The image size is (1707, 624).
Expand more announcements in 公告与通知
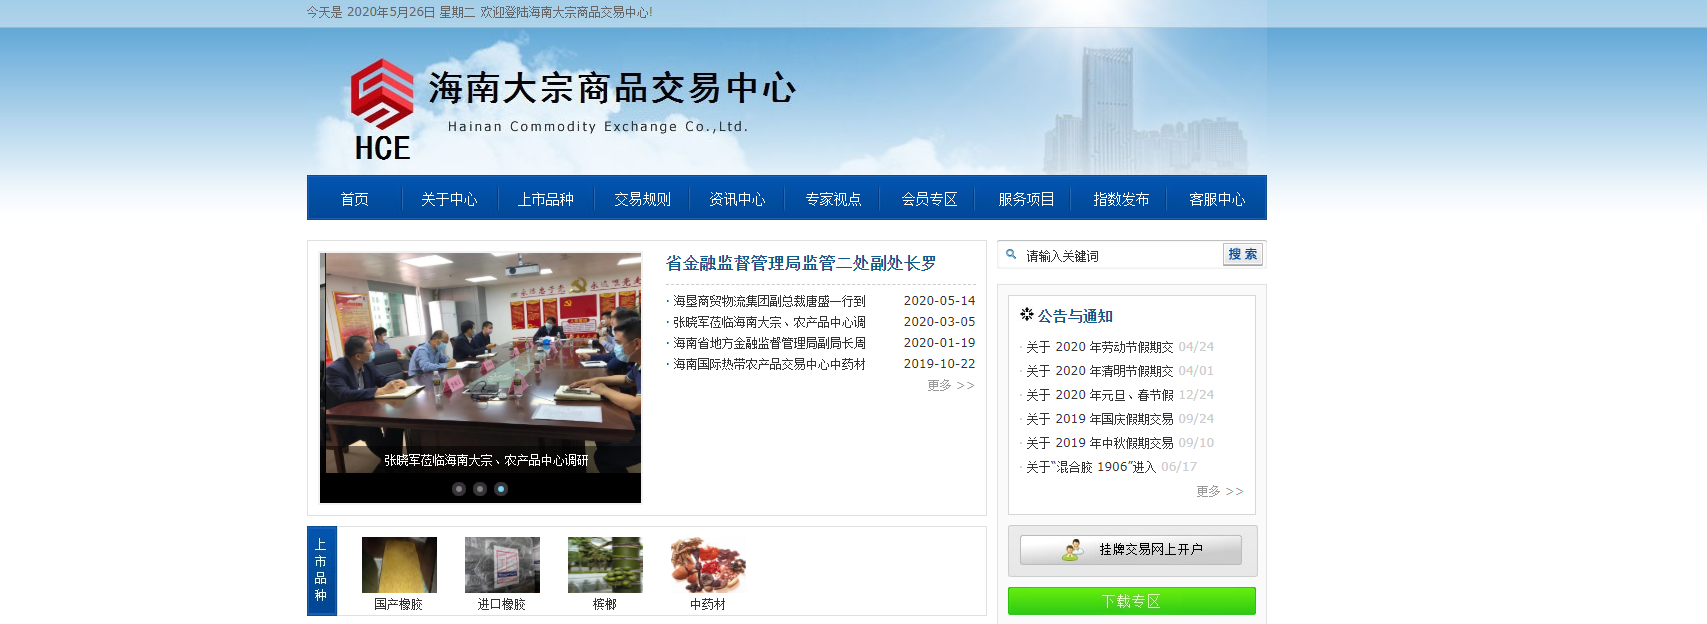click(x=1219, y=492)
